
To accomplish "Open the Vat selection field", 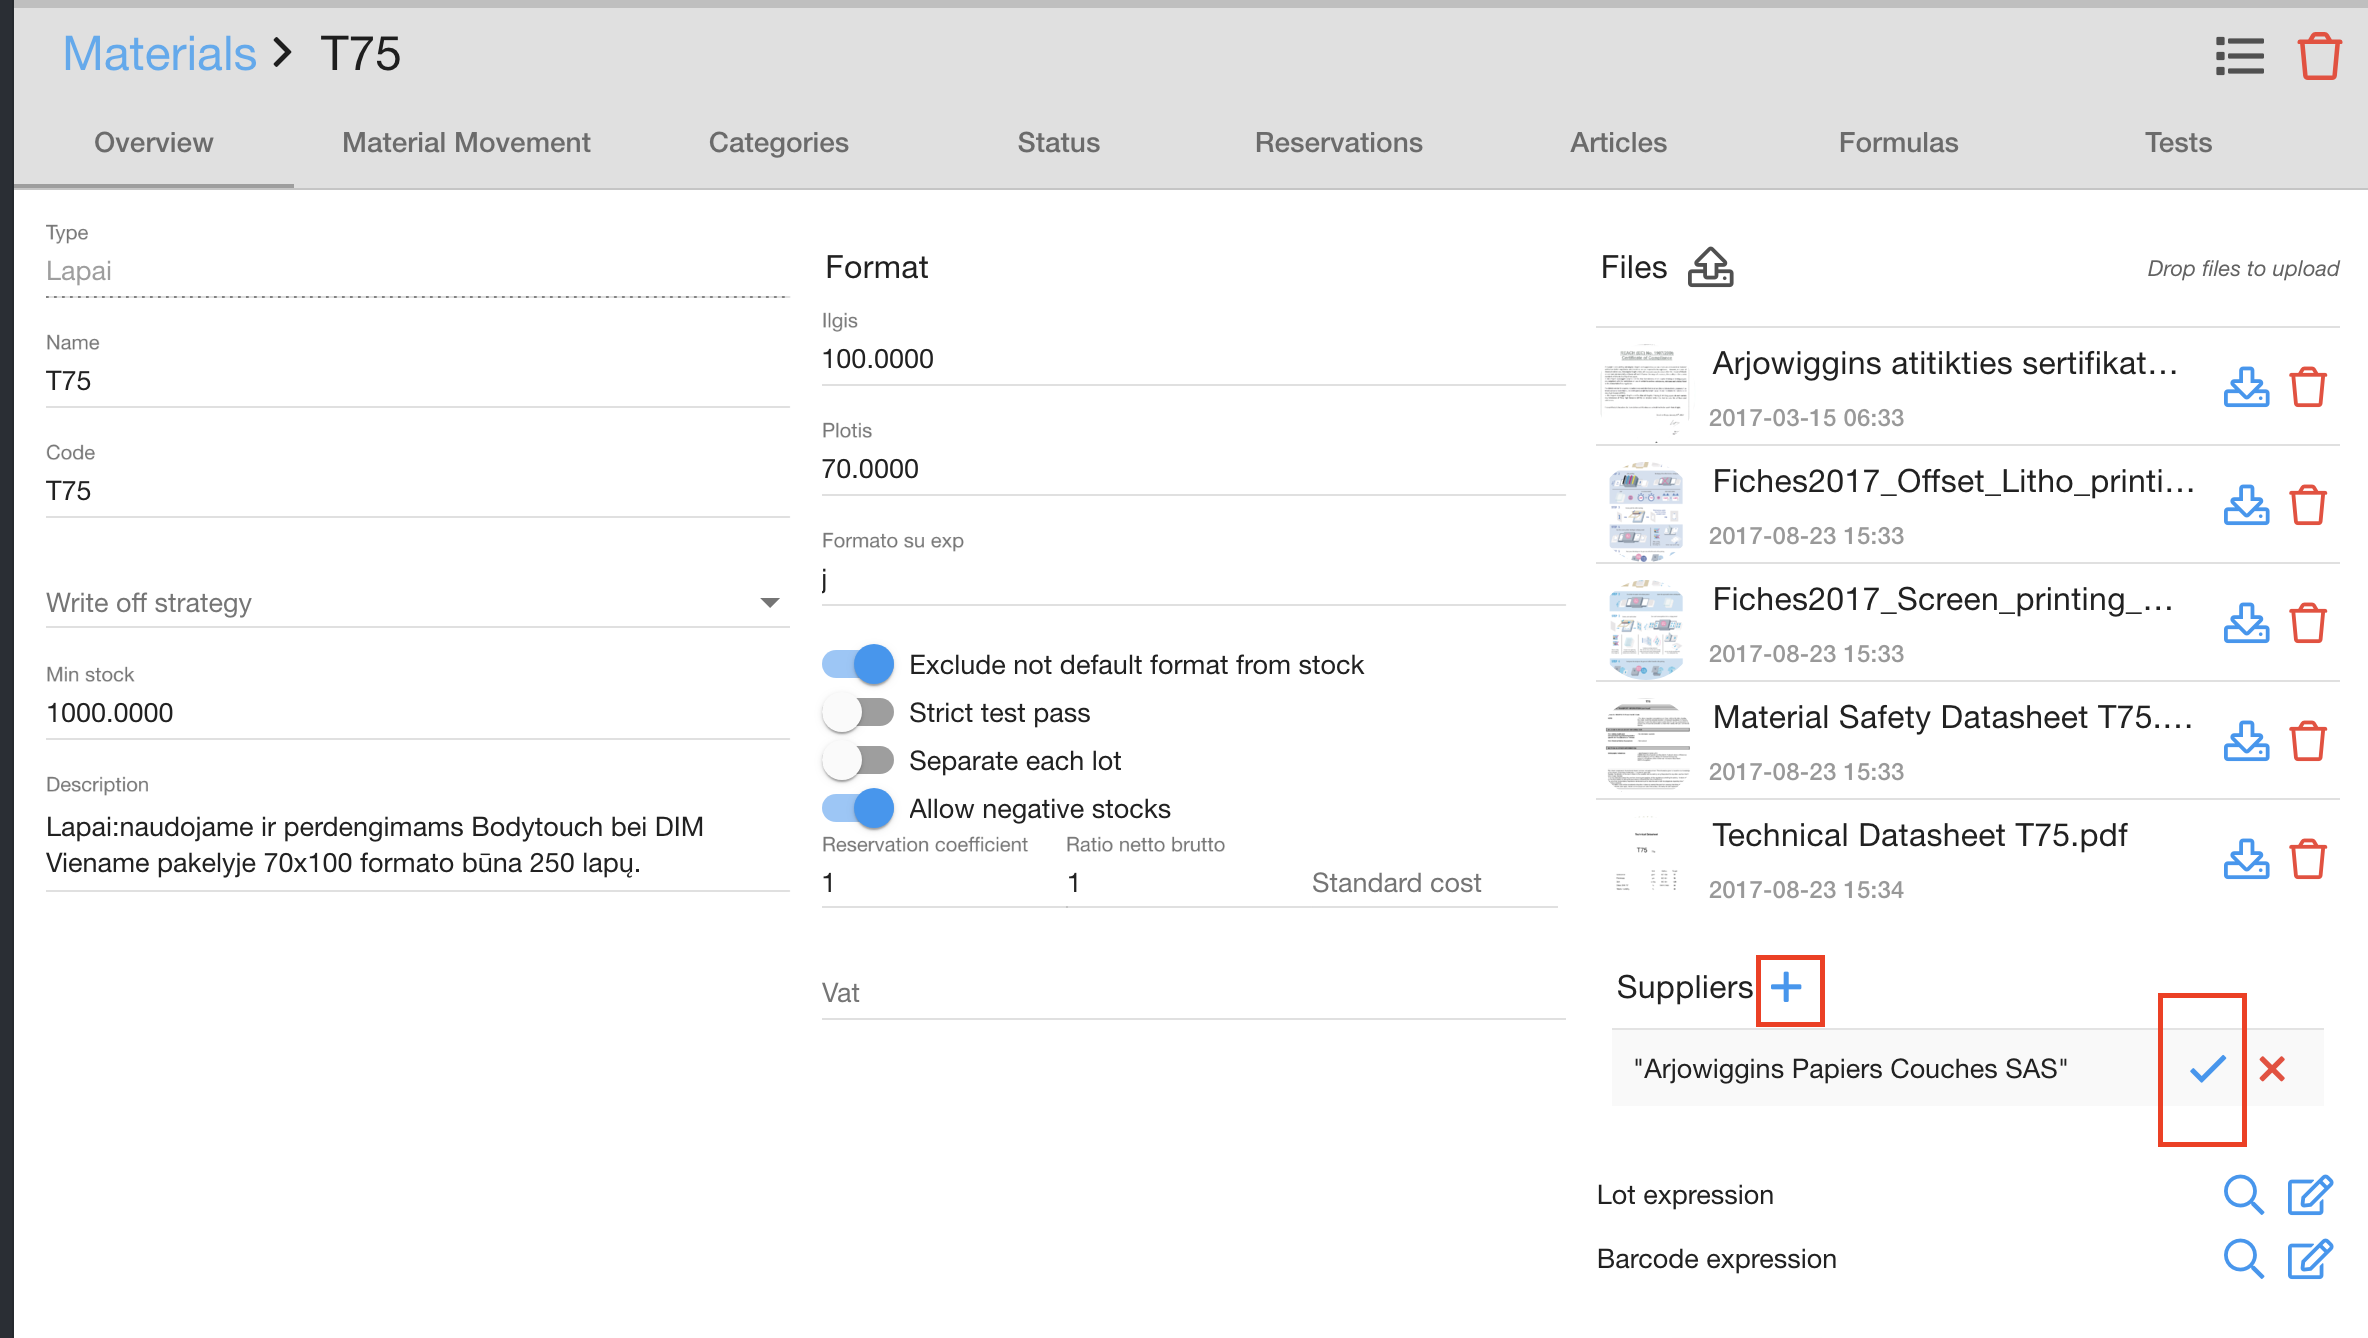I will 1192,993.
